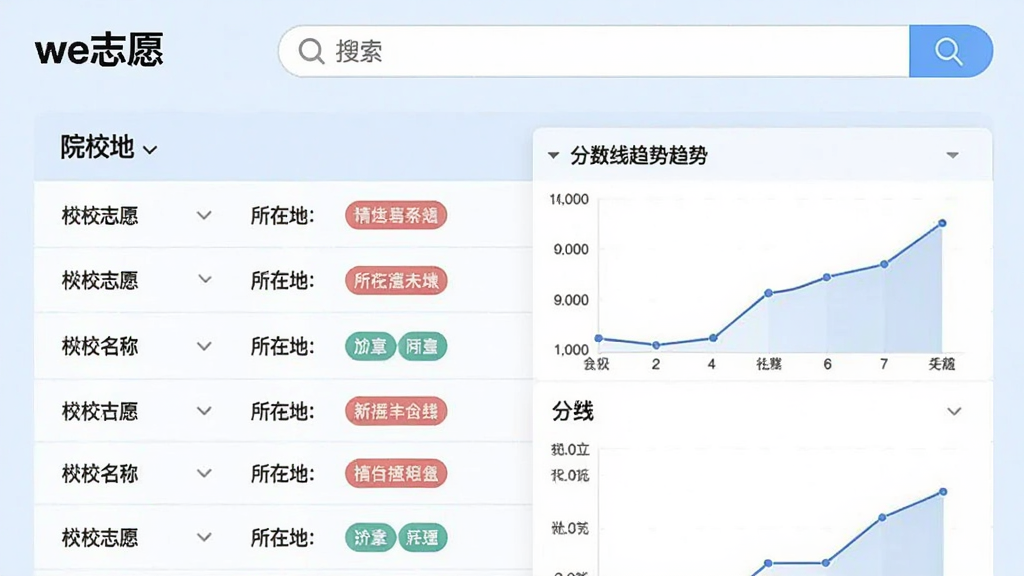Click the 1,000 y-axis label
This screenshot has width=1024, height=576.
tap(571, 349)
